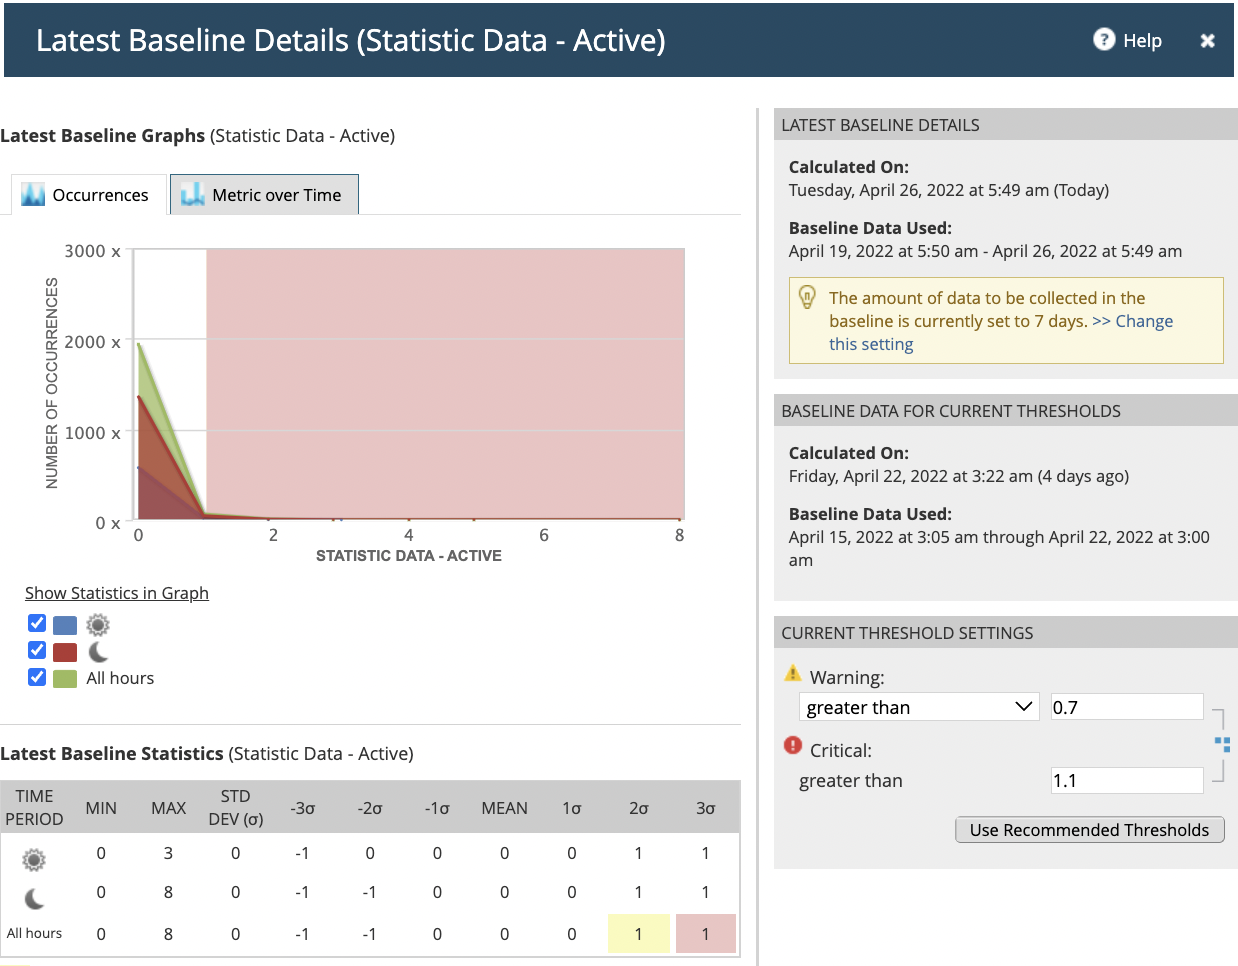Click the red Critical alert icon
Image resolution: width=1238 pixels, height=966 pixels.
pos(793,746)
